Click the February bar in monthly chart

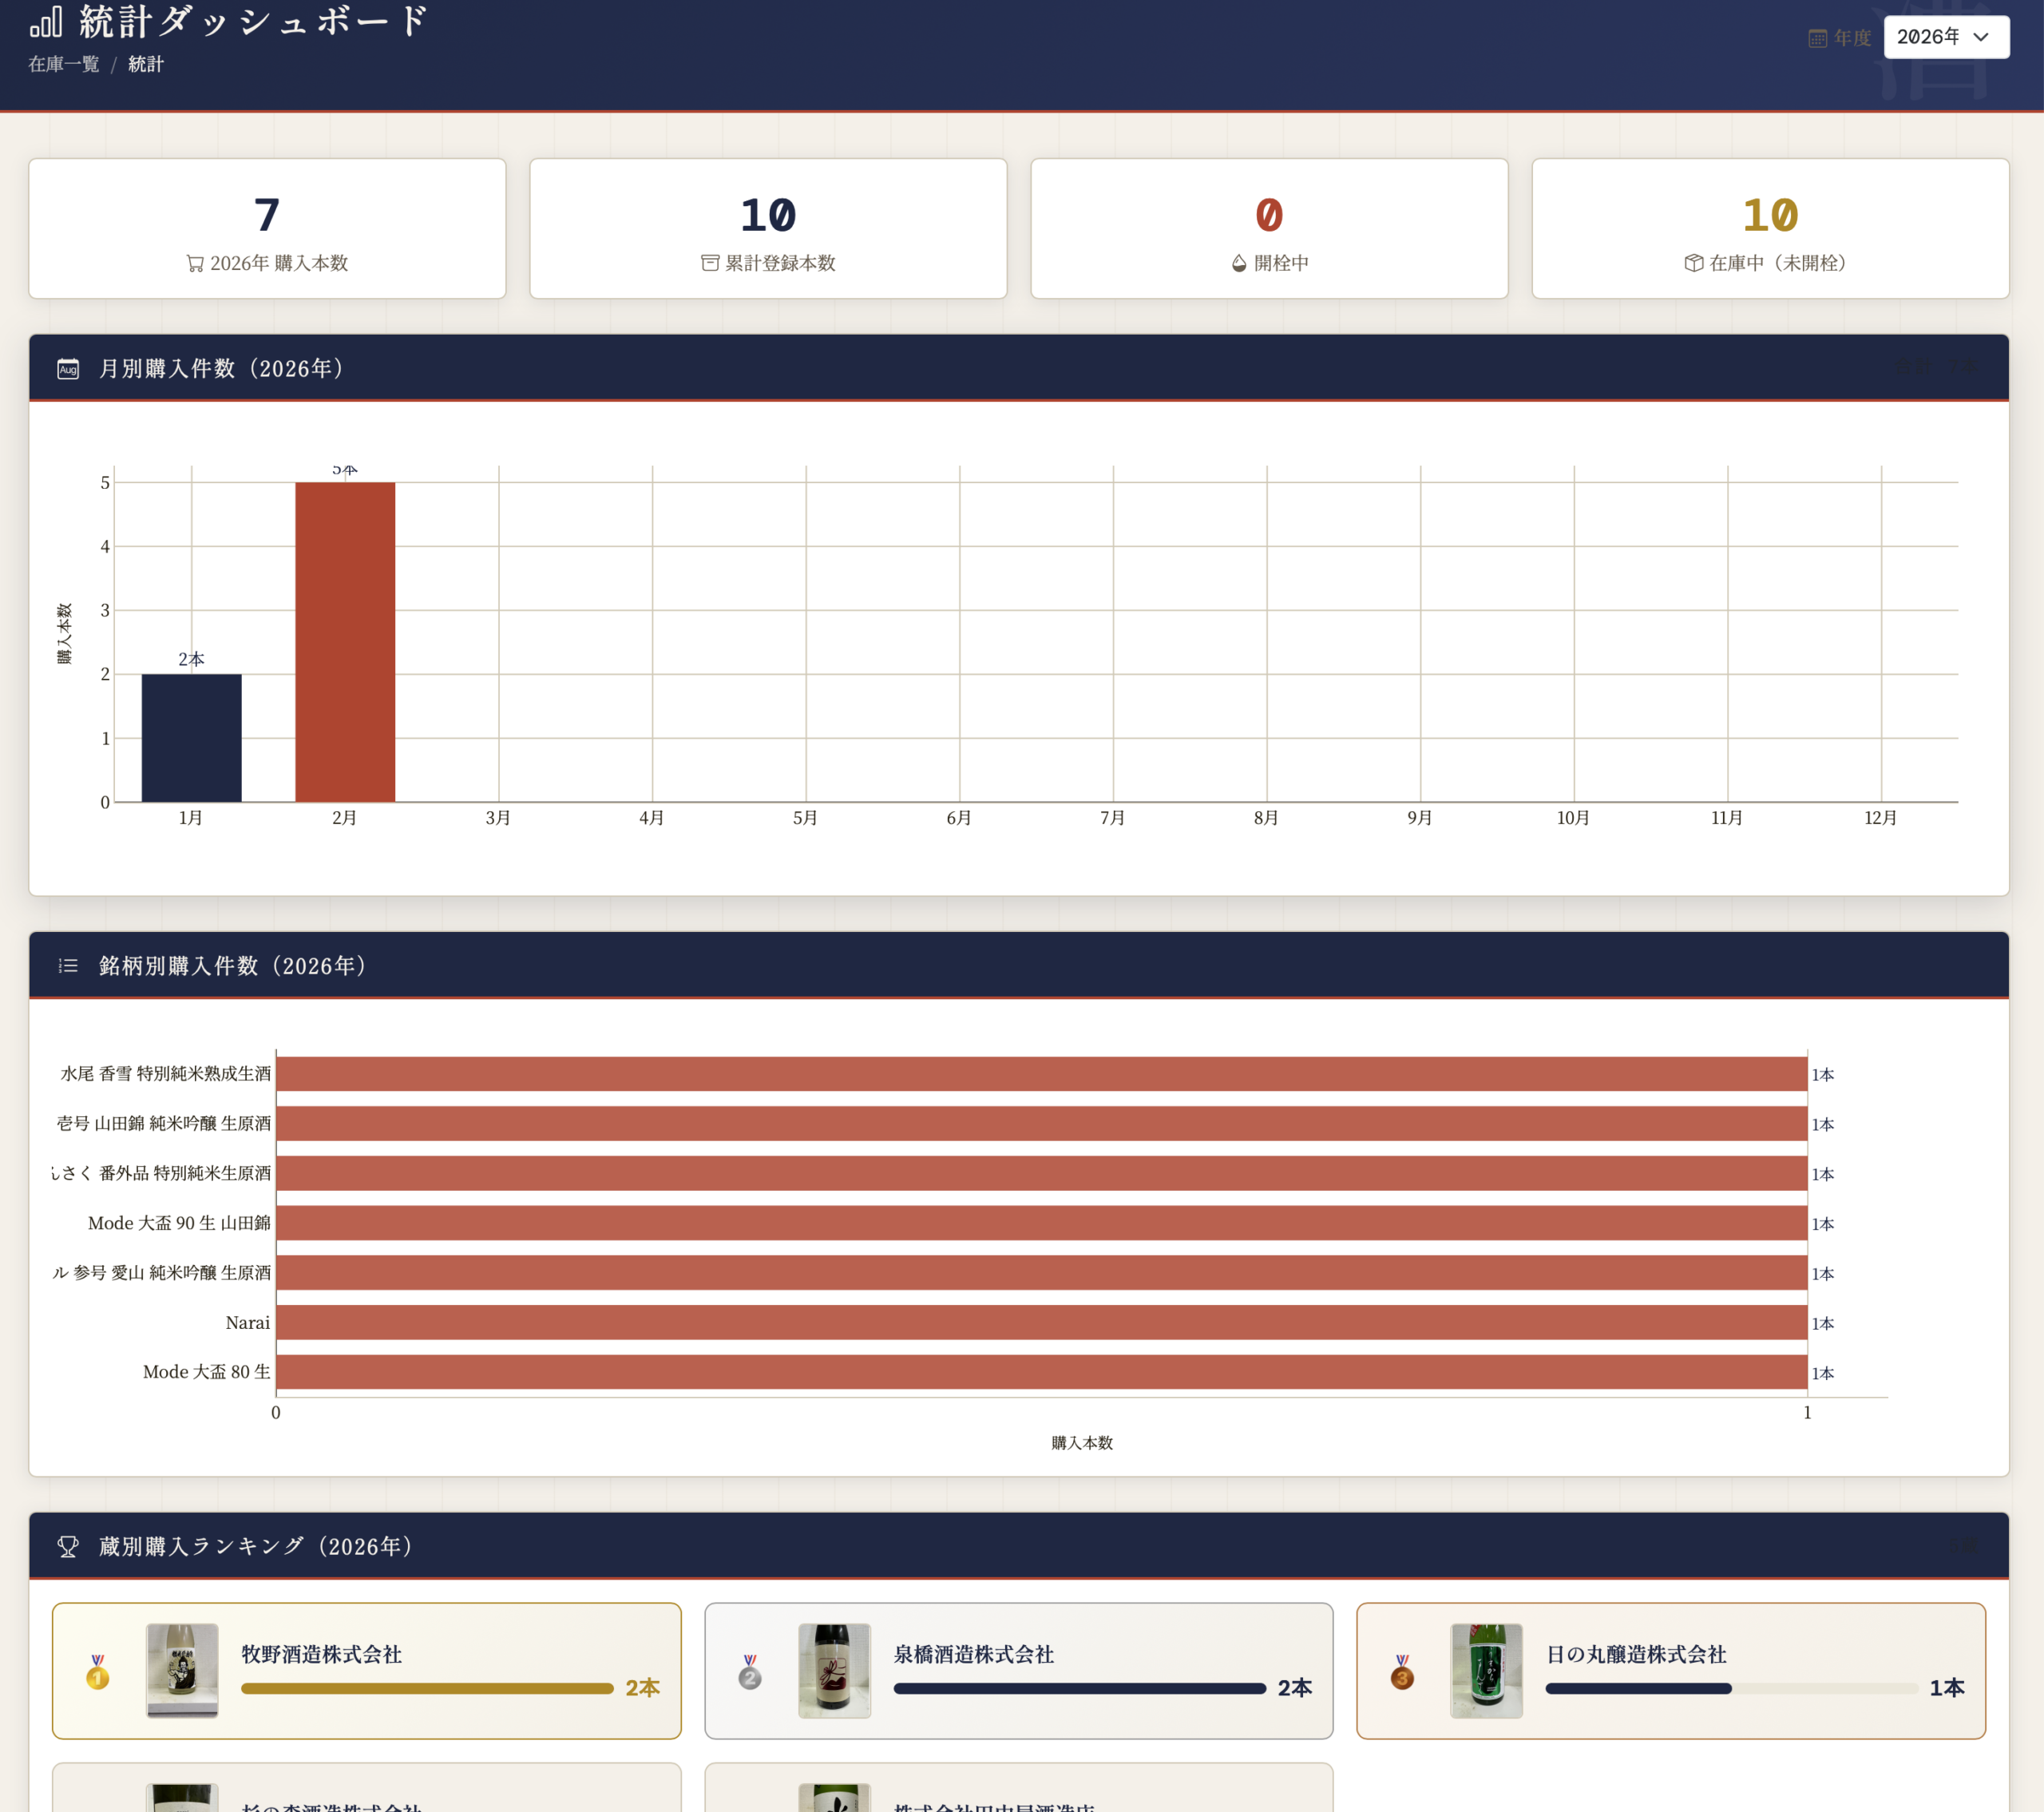pos(345,641)
